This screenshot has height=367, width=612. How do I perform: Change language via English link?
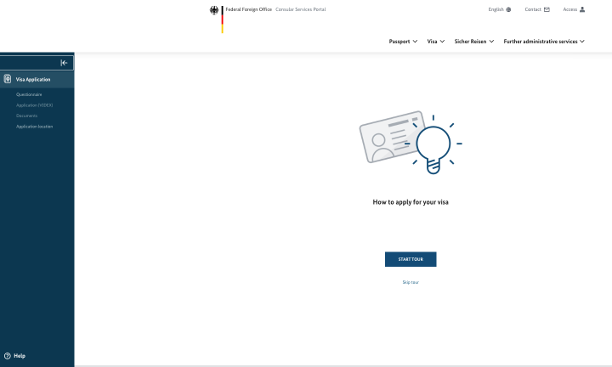(500, 9)
